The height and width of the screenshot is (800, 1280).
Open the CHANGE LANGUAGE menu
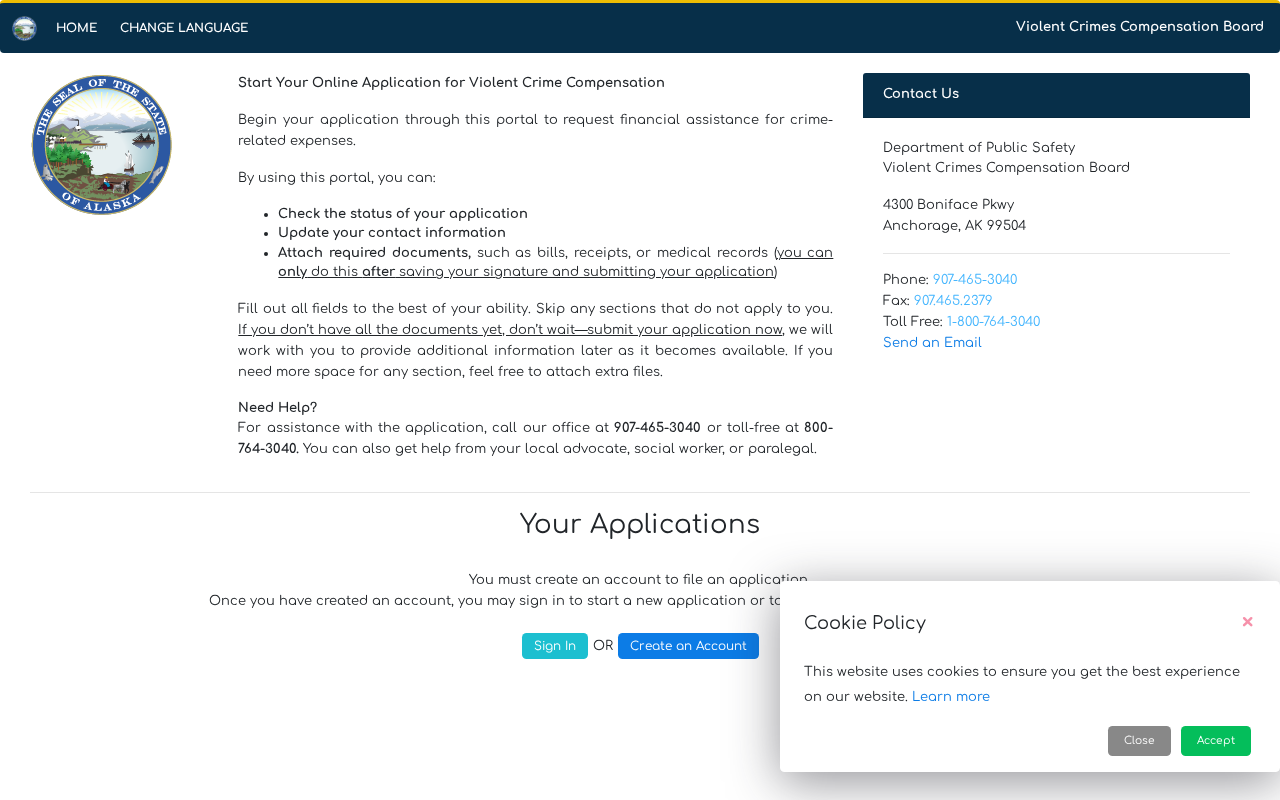pos(184,28)
